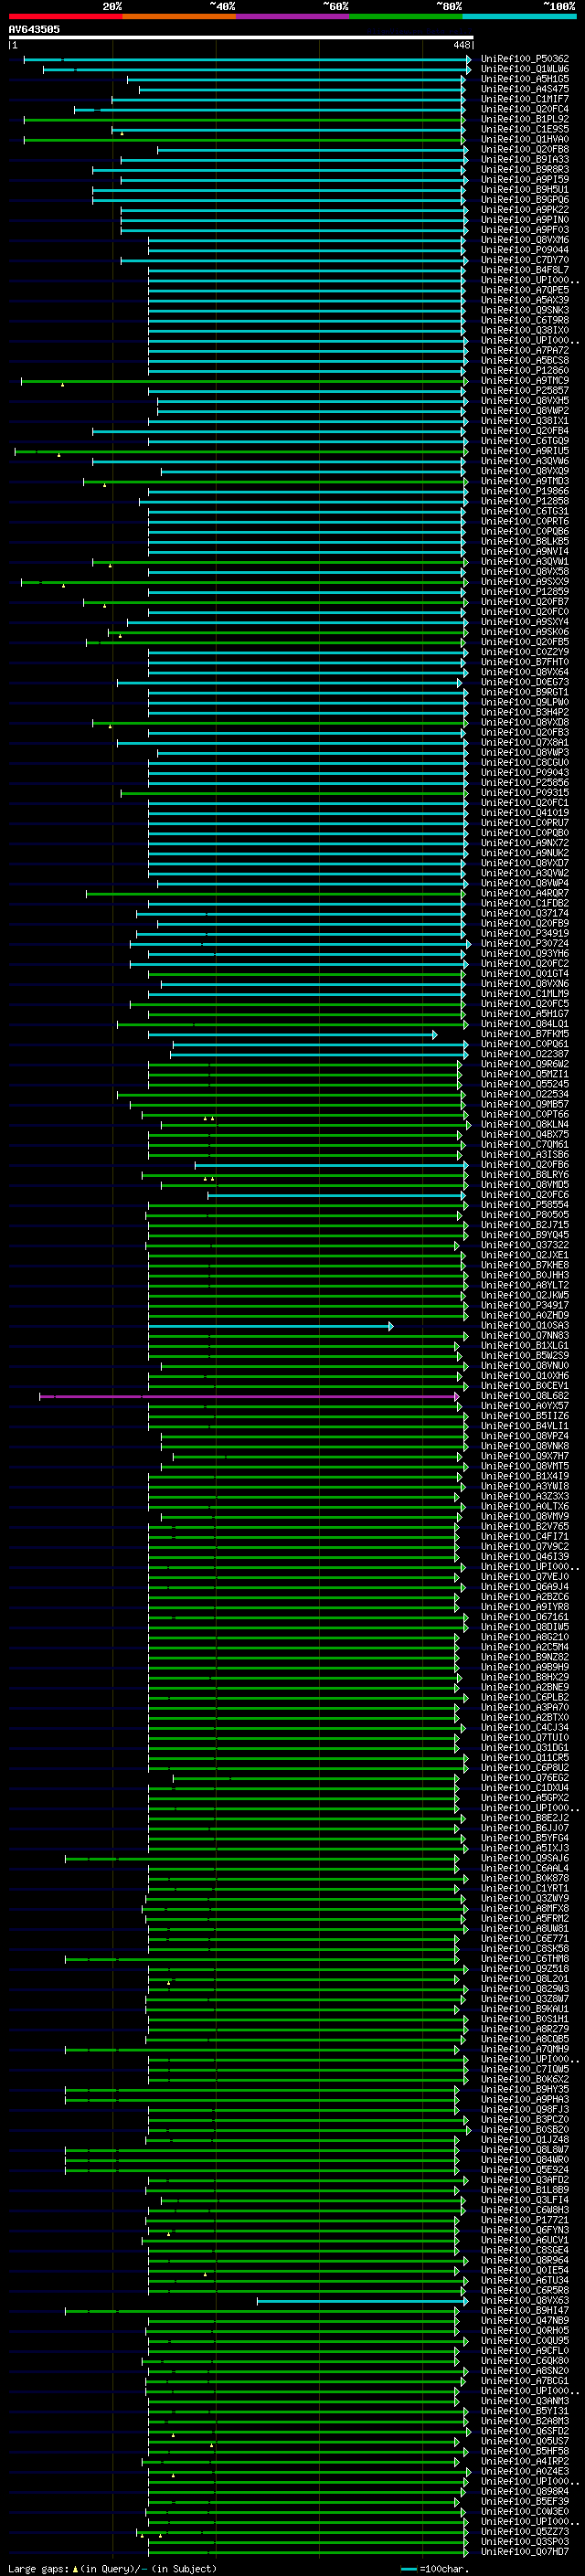Click the purple alignment bar for UniRef100_Q8L682
The image size is (585, 2576).
[x=249, y=1396]
